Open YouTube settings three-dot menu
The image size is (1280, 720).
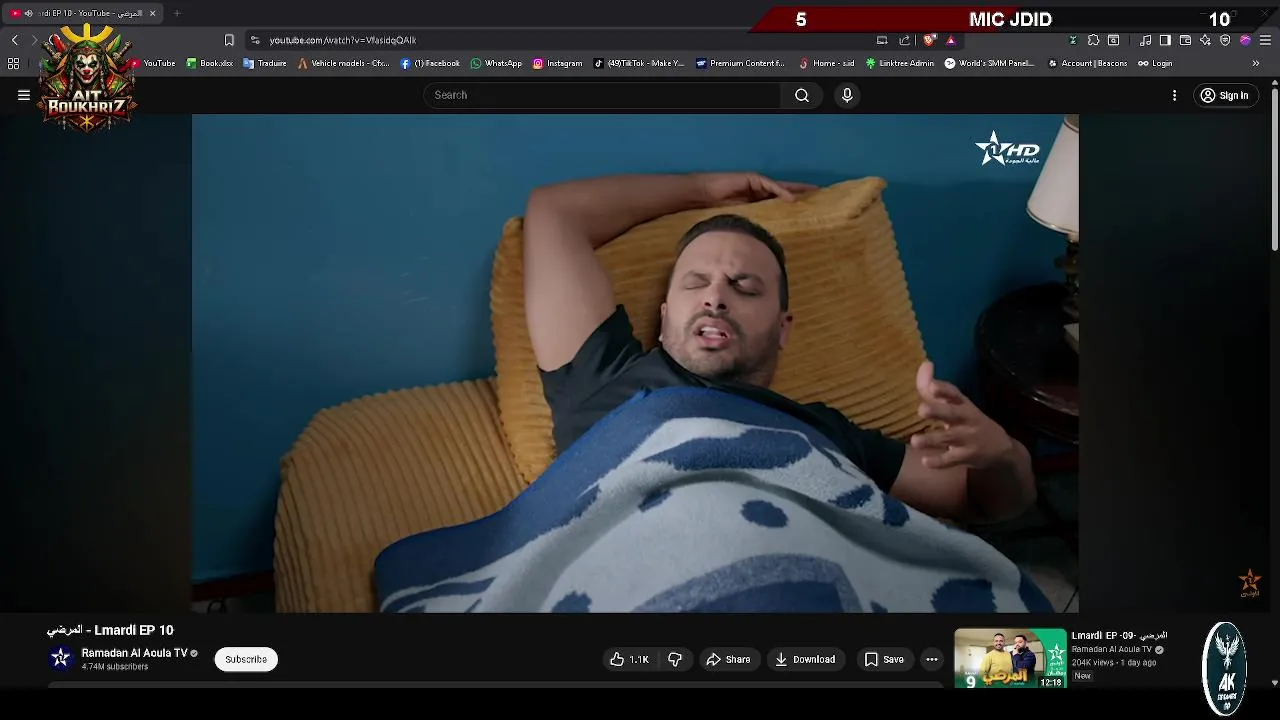pyautogui.click(x=1174, y=95)
